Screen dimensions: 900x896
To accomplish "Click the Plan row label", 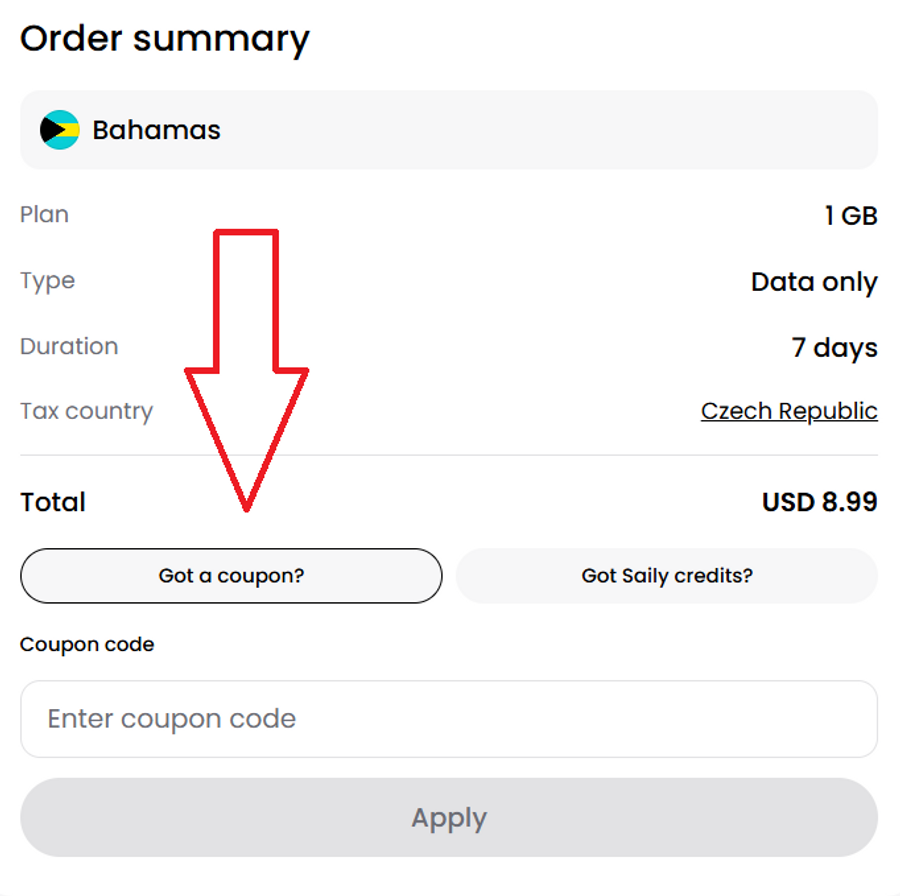I will coord(45,215).
